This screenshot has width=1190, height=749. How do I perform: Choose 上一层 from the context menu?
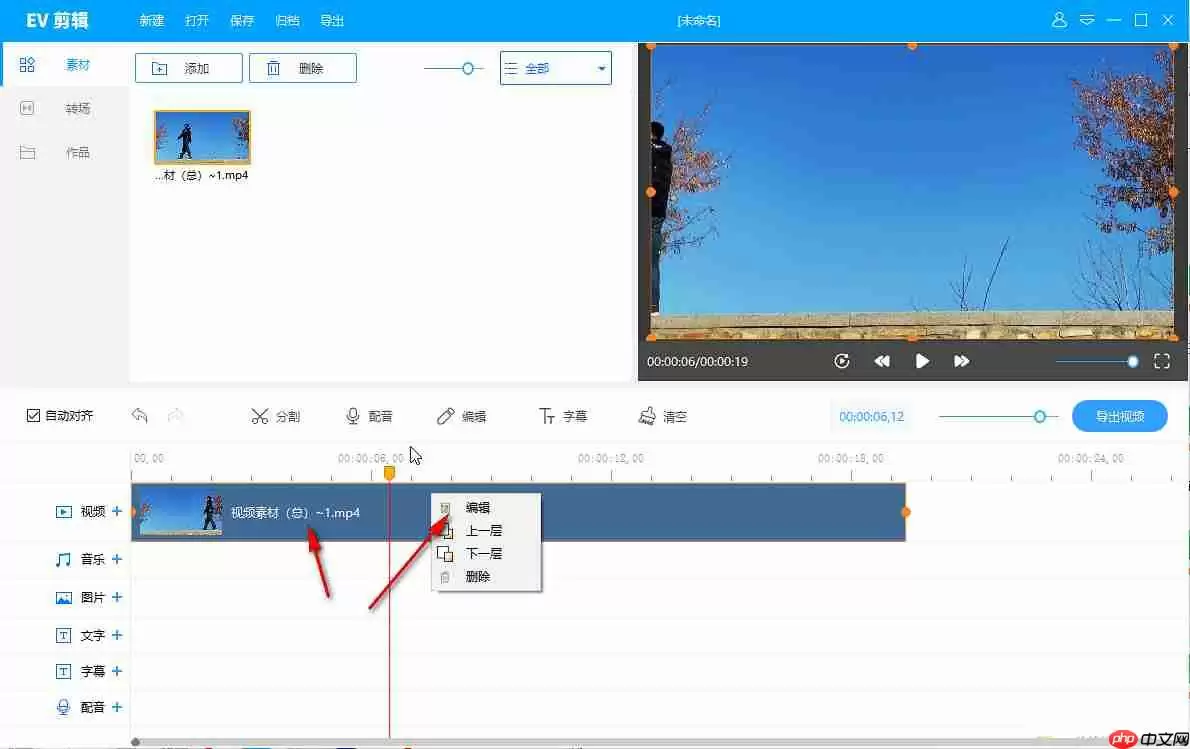coord(485,531)
